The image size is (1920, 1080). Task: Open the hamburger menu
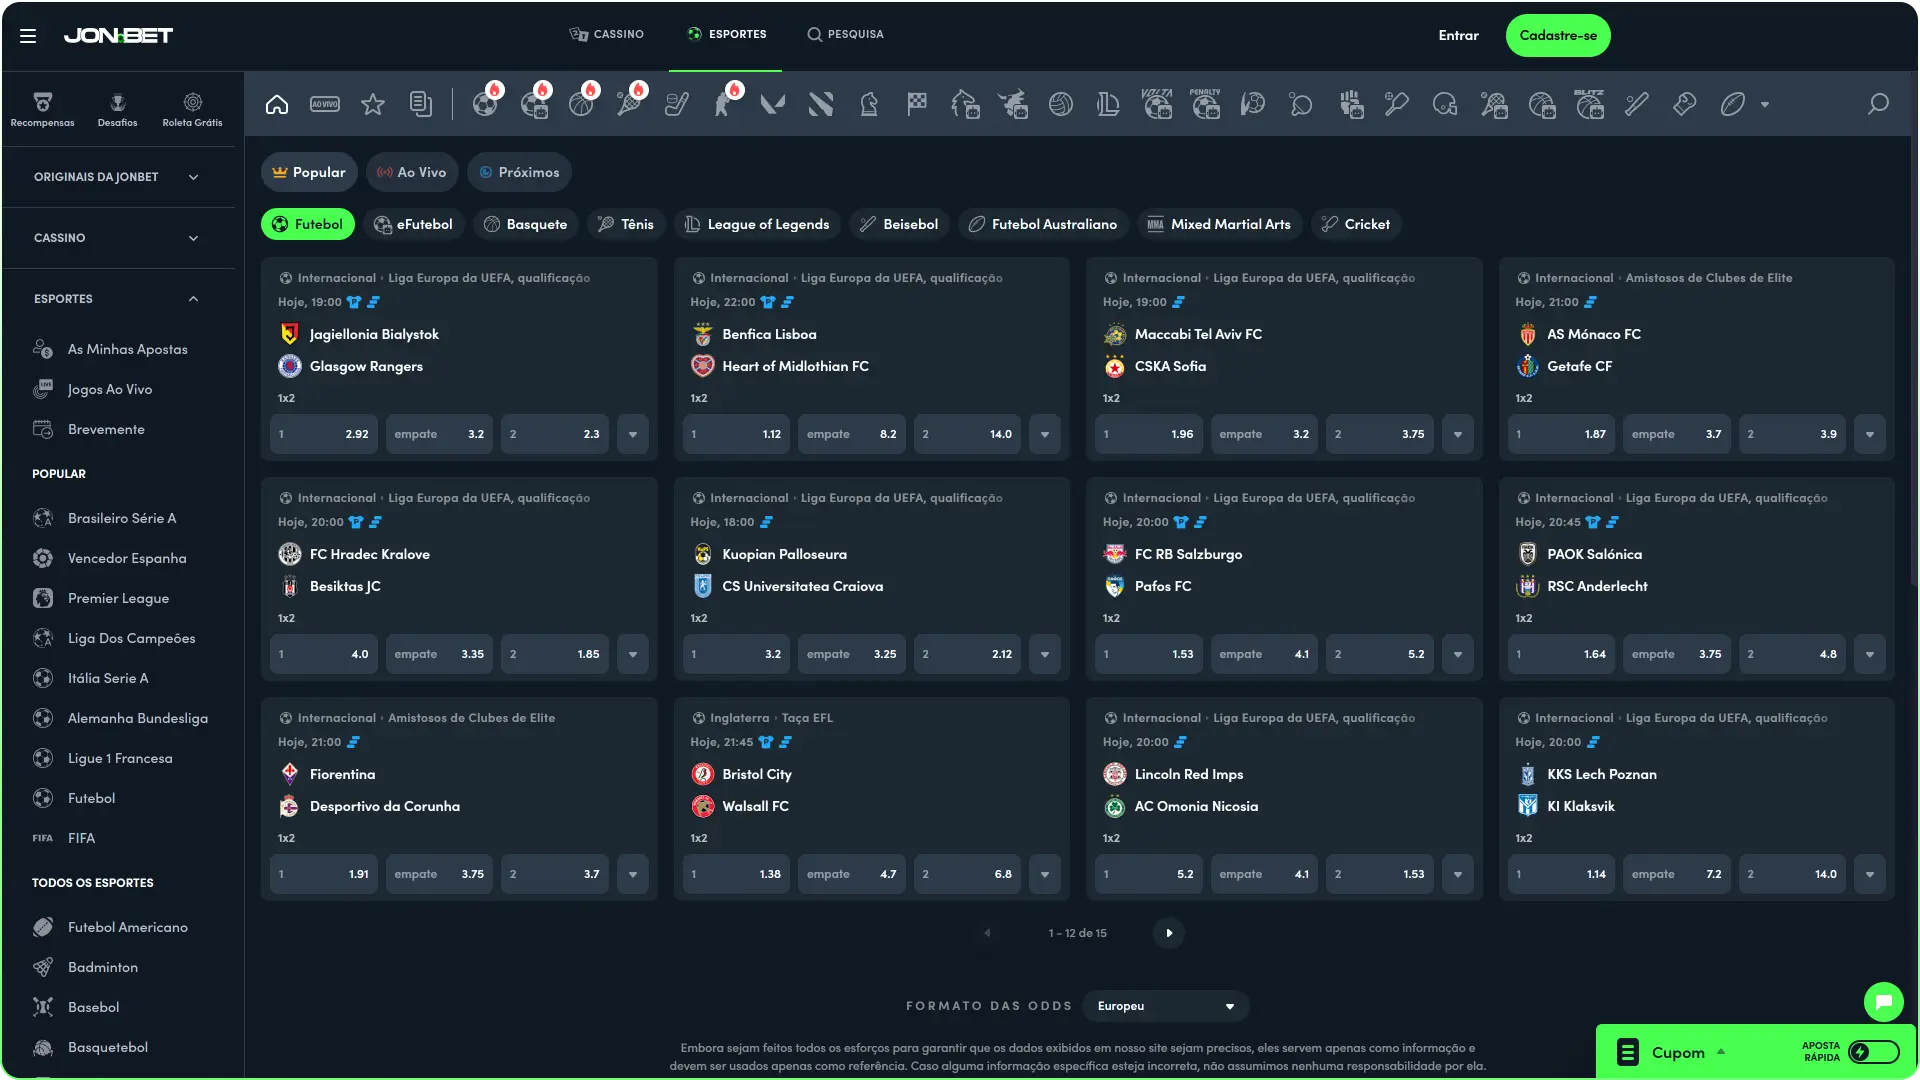coord(28,36)
